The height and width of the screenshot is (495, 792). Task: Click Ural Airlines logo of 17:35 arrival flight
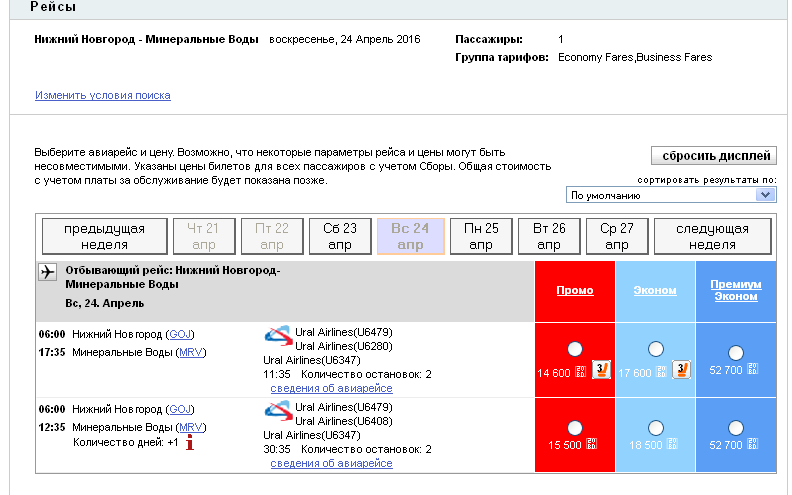pyautogui.click(x=278, y=335)
